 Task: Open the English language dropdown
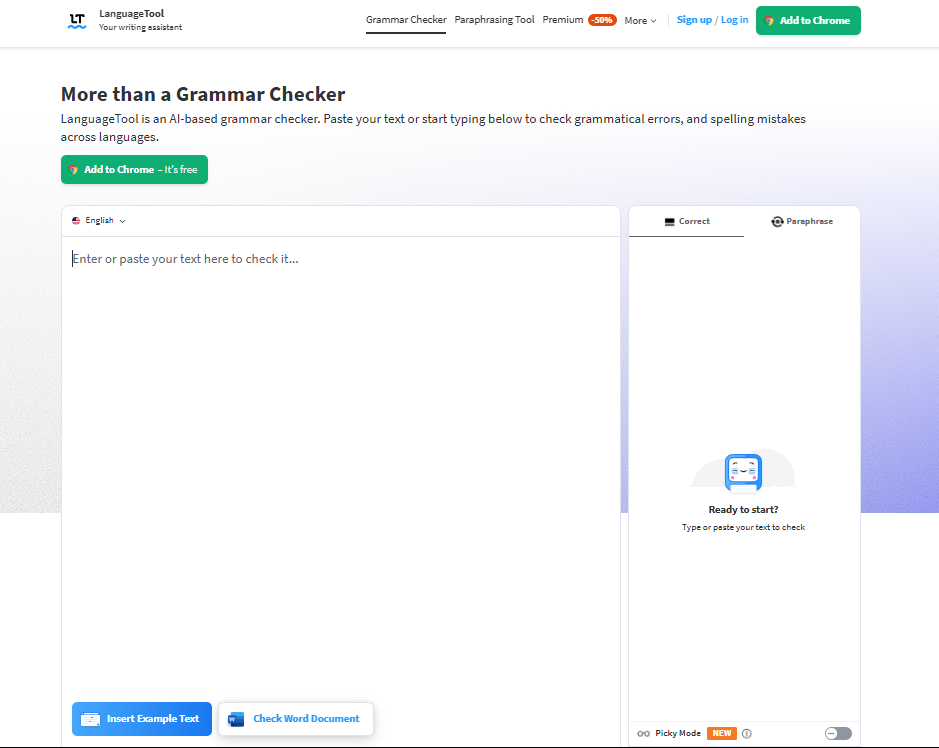point(99,221)
